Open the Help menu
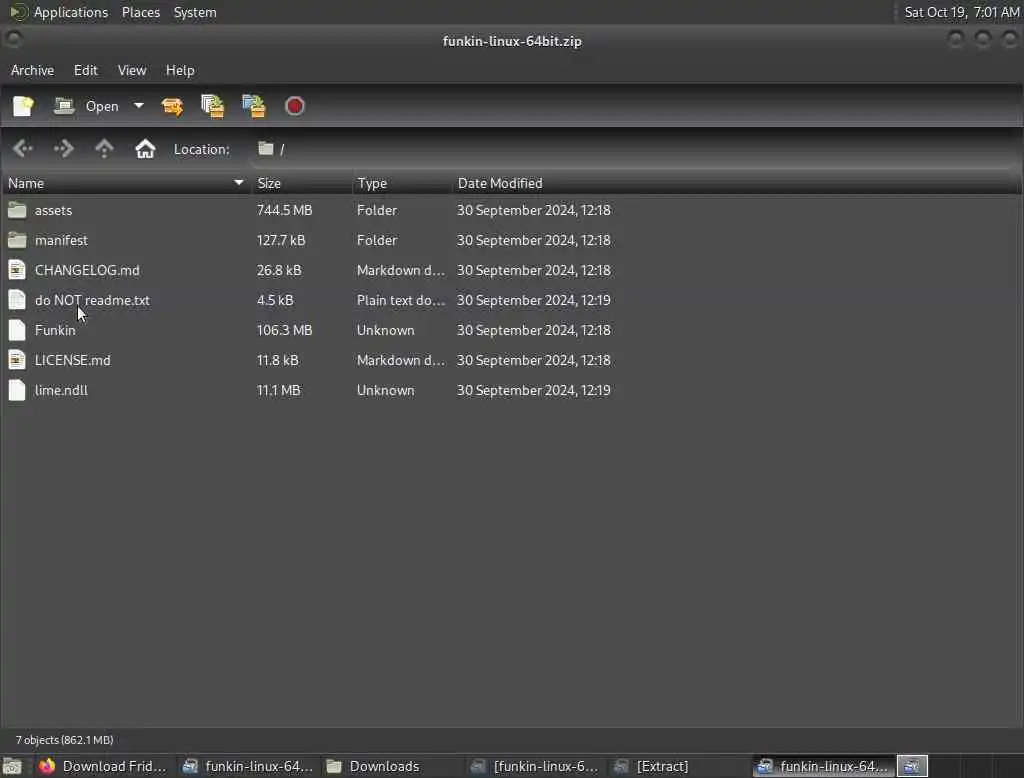This screenshot has width=1024, height=778. (x=180, y=70)
